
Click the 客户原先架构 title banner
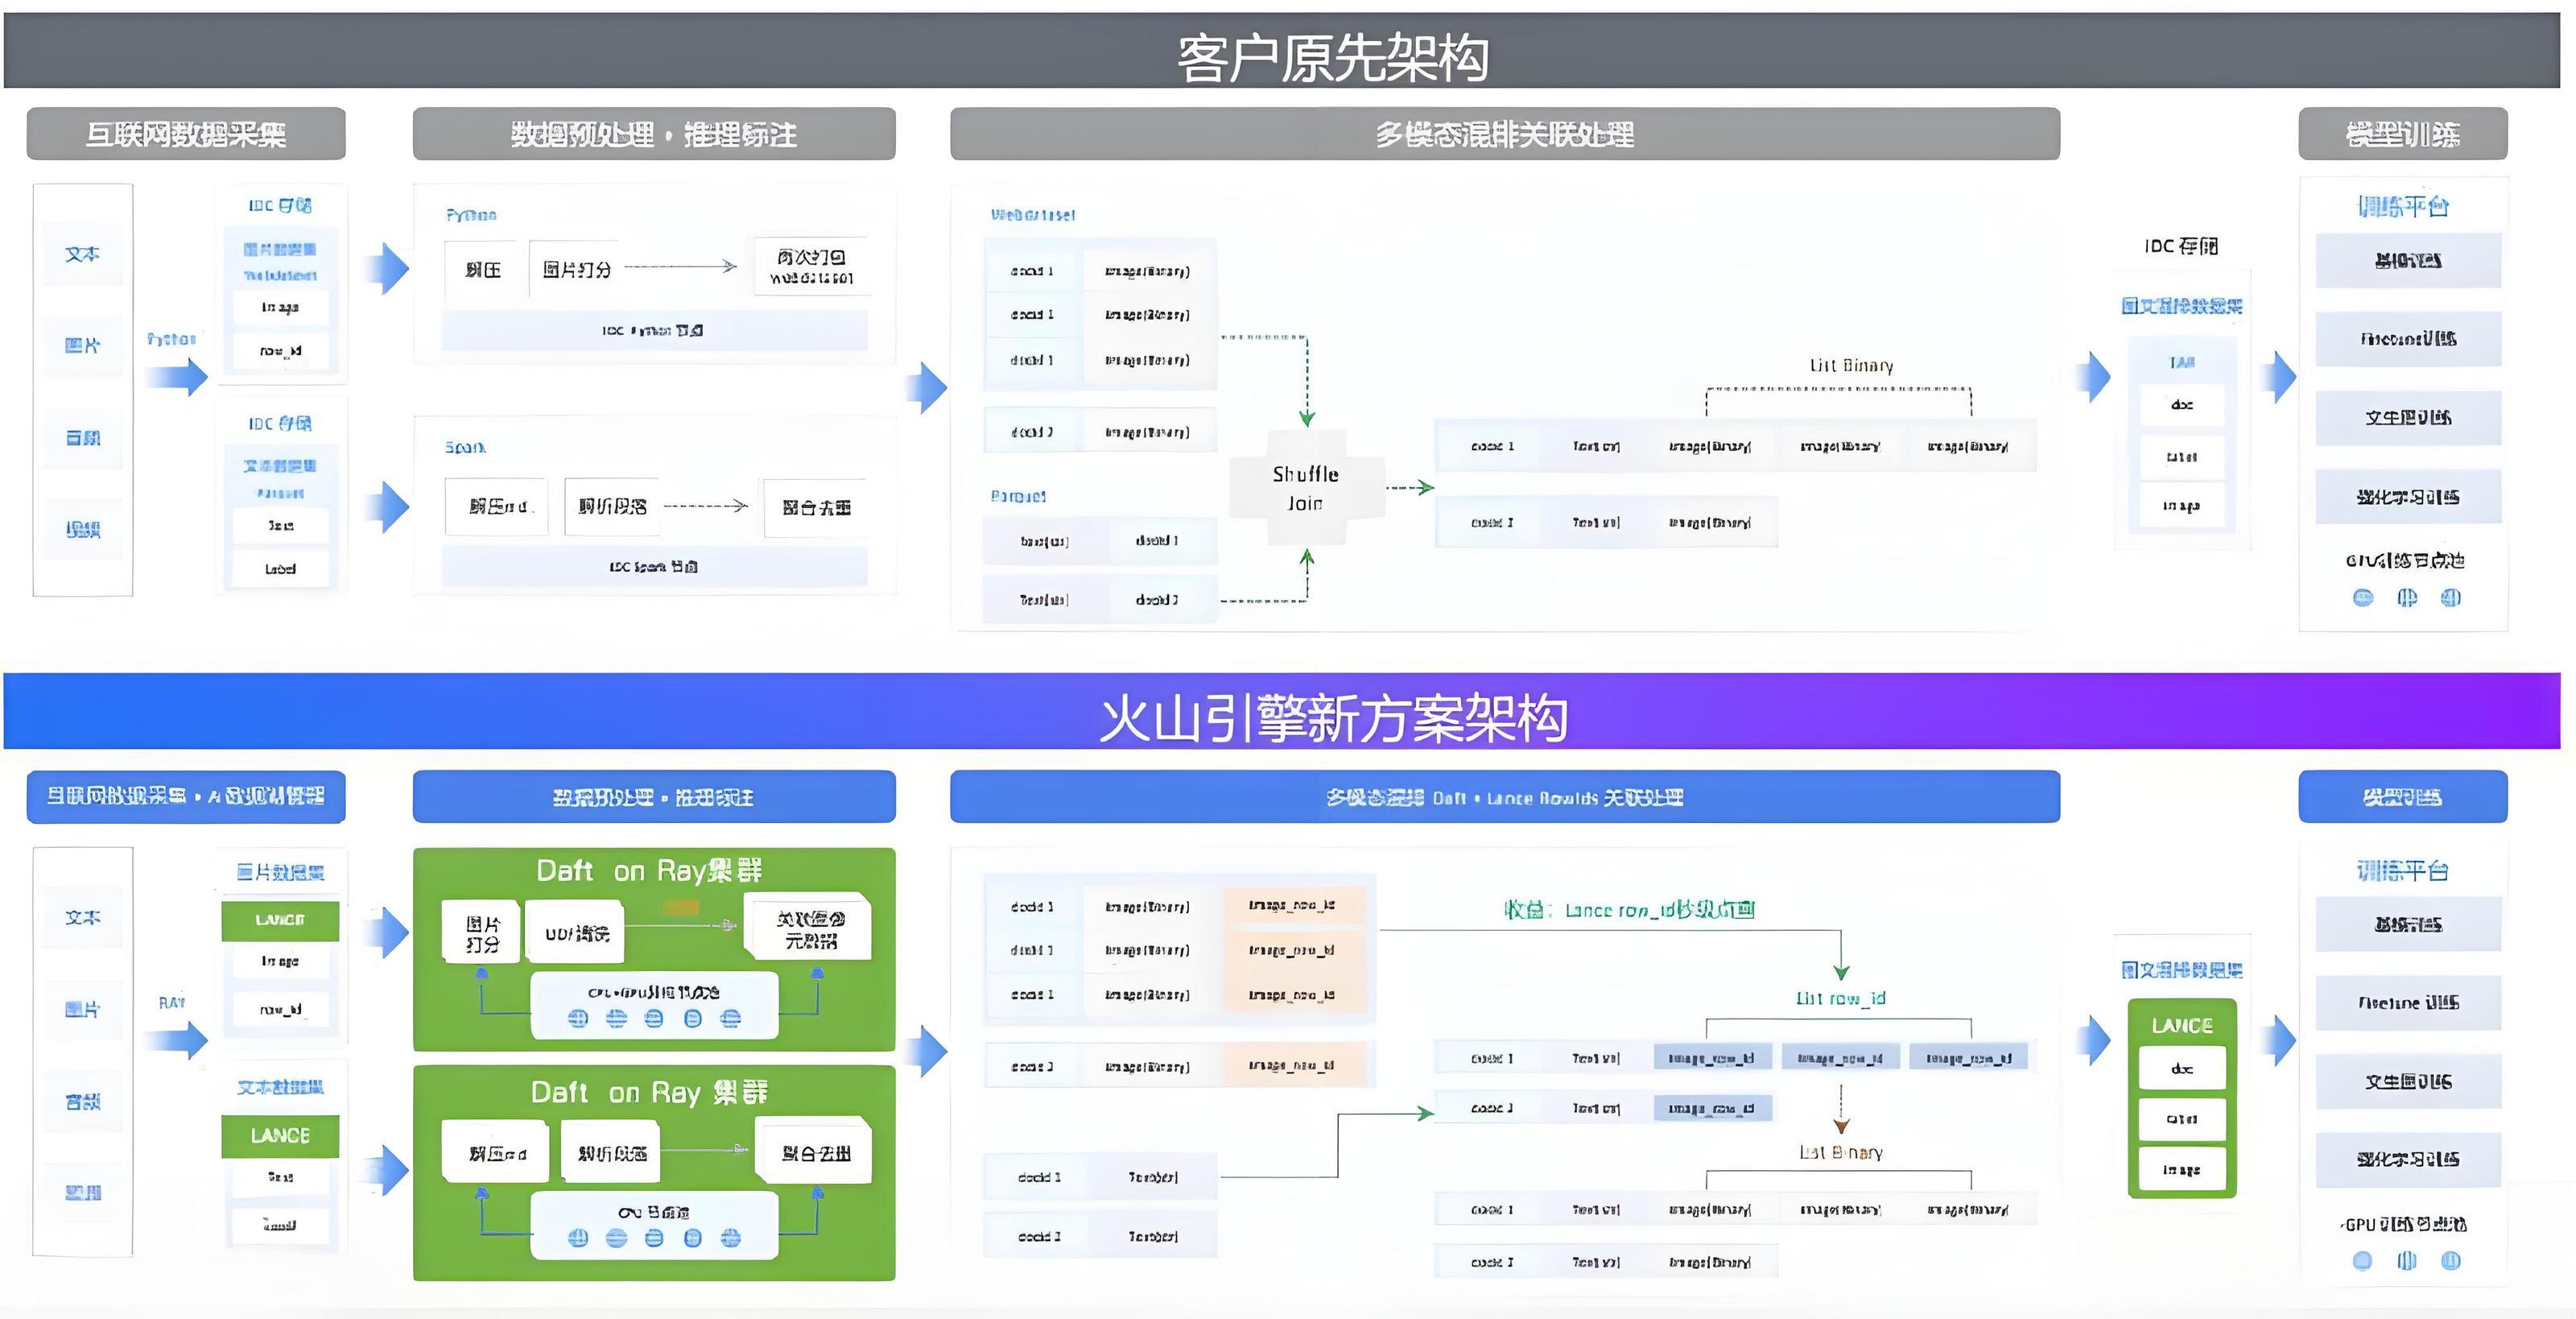tap(1282, 51)
